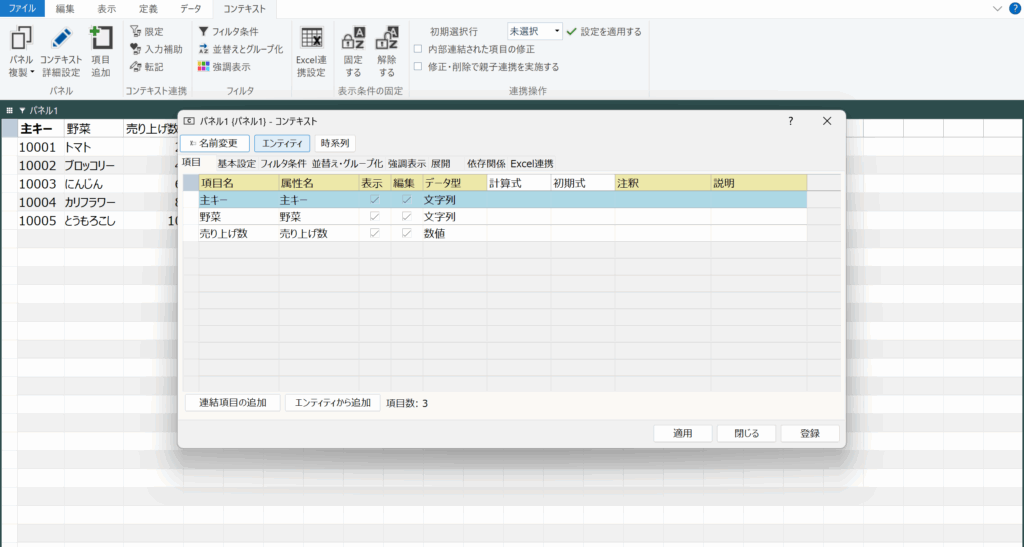Toggle 編集 checkbox for 野菜 row
This screenshot has height=547, width=1024.
(x=406, y=216)
